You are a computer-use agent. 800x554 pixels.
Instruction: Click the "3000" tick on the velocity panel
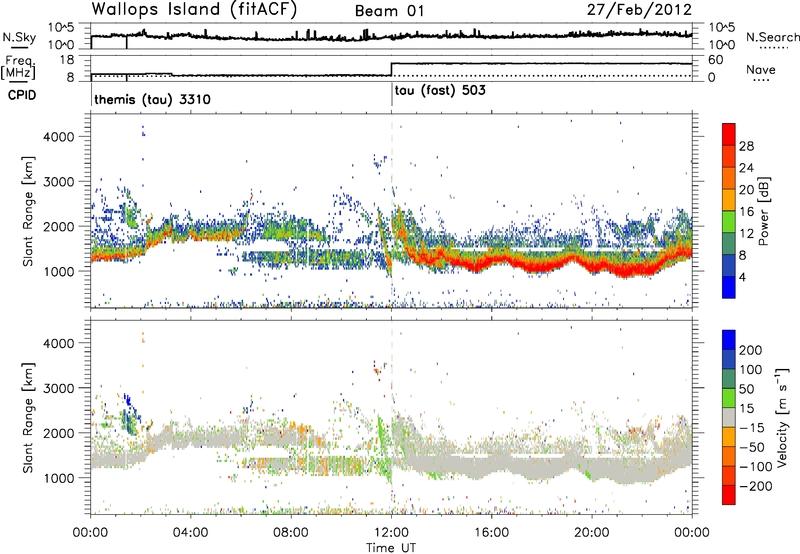(x=58, y=388)
